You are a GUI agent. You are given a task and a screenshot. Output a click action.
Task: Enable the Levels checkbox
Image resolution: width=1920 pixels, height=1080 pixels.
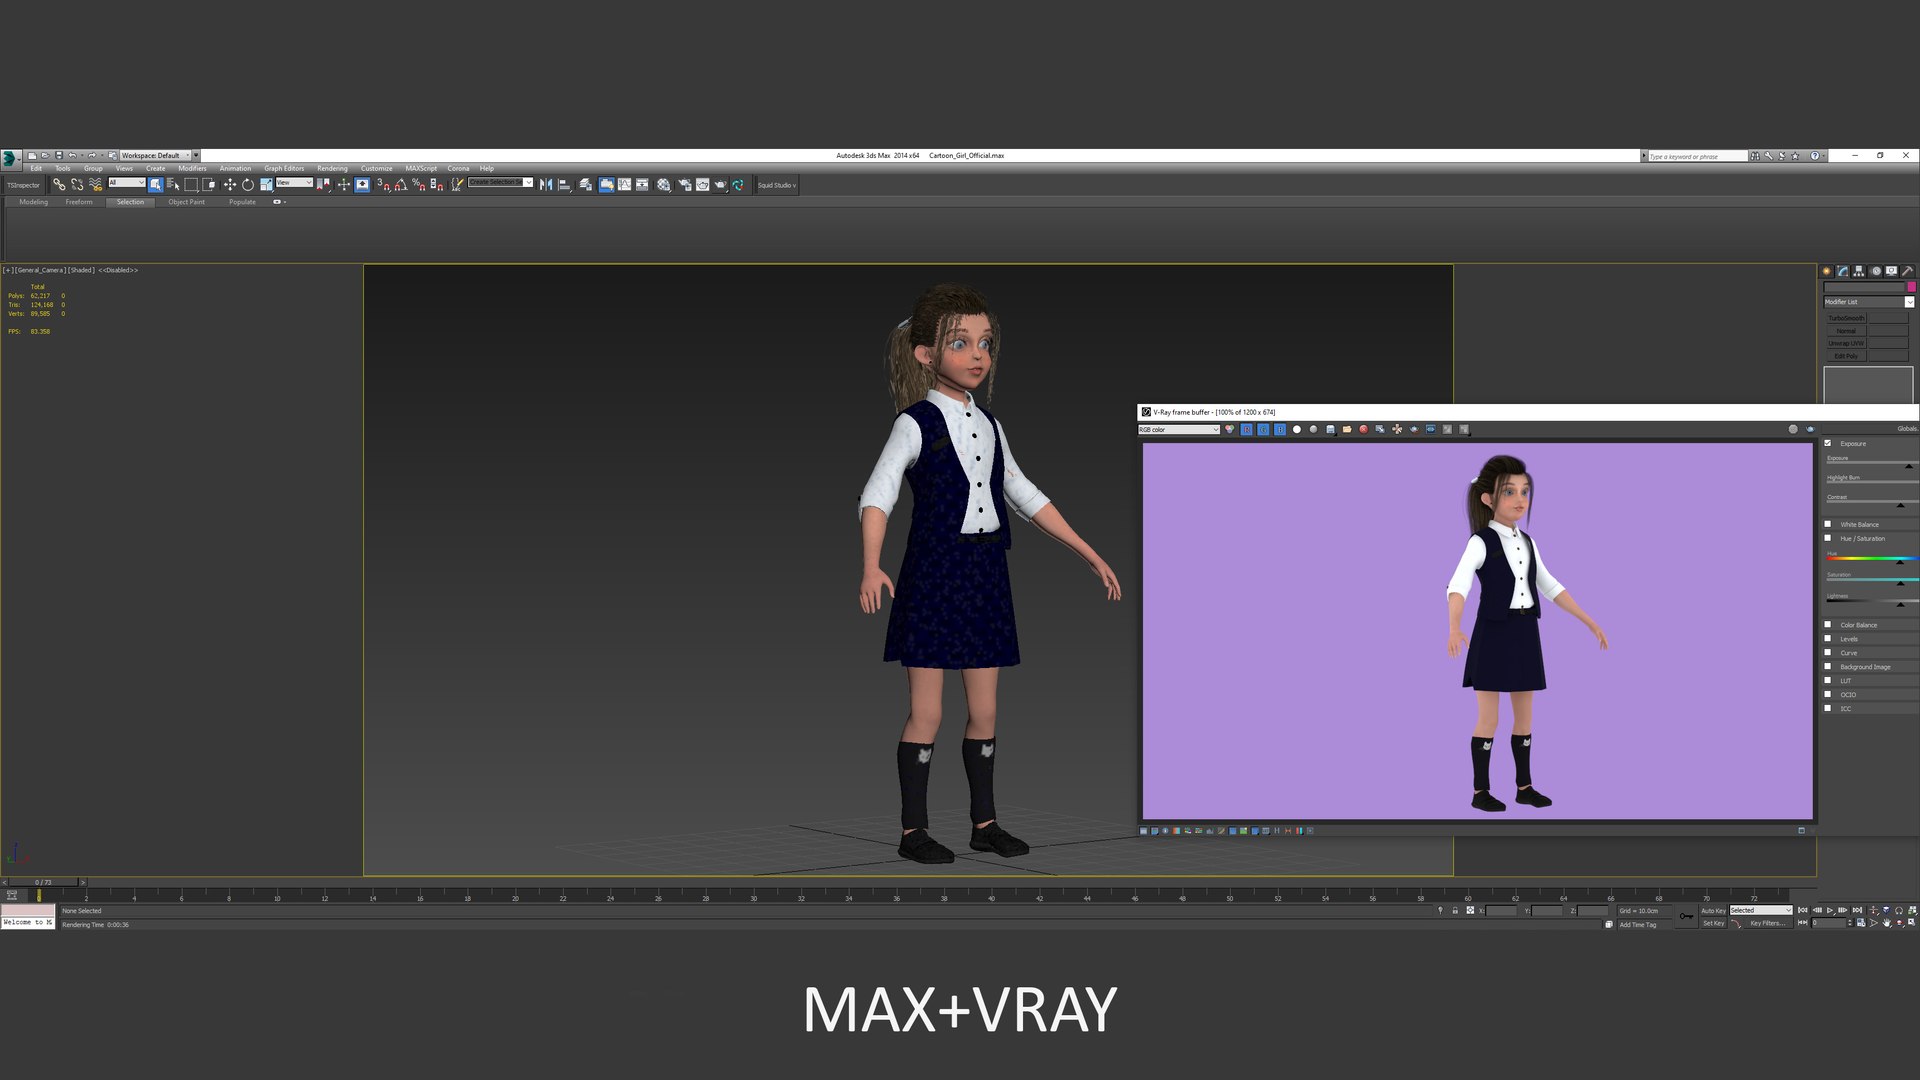point(1828,638)
